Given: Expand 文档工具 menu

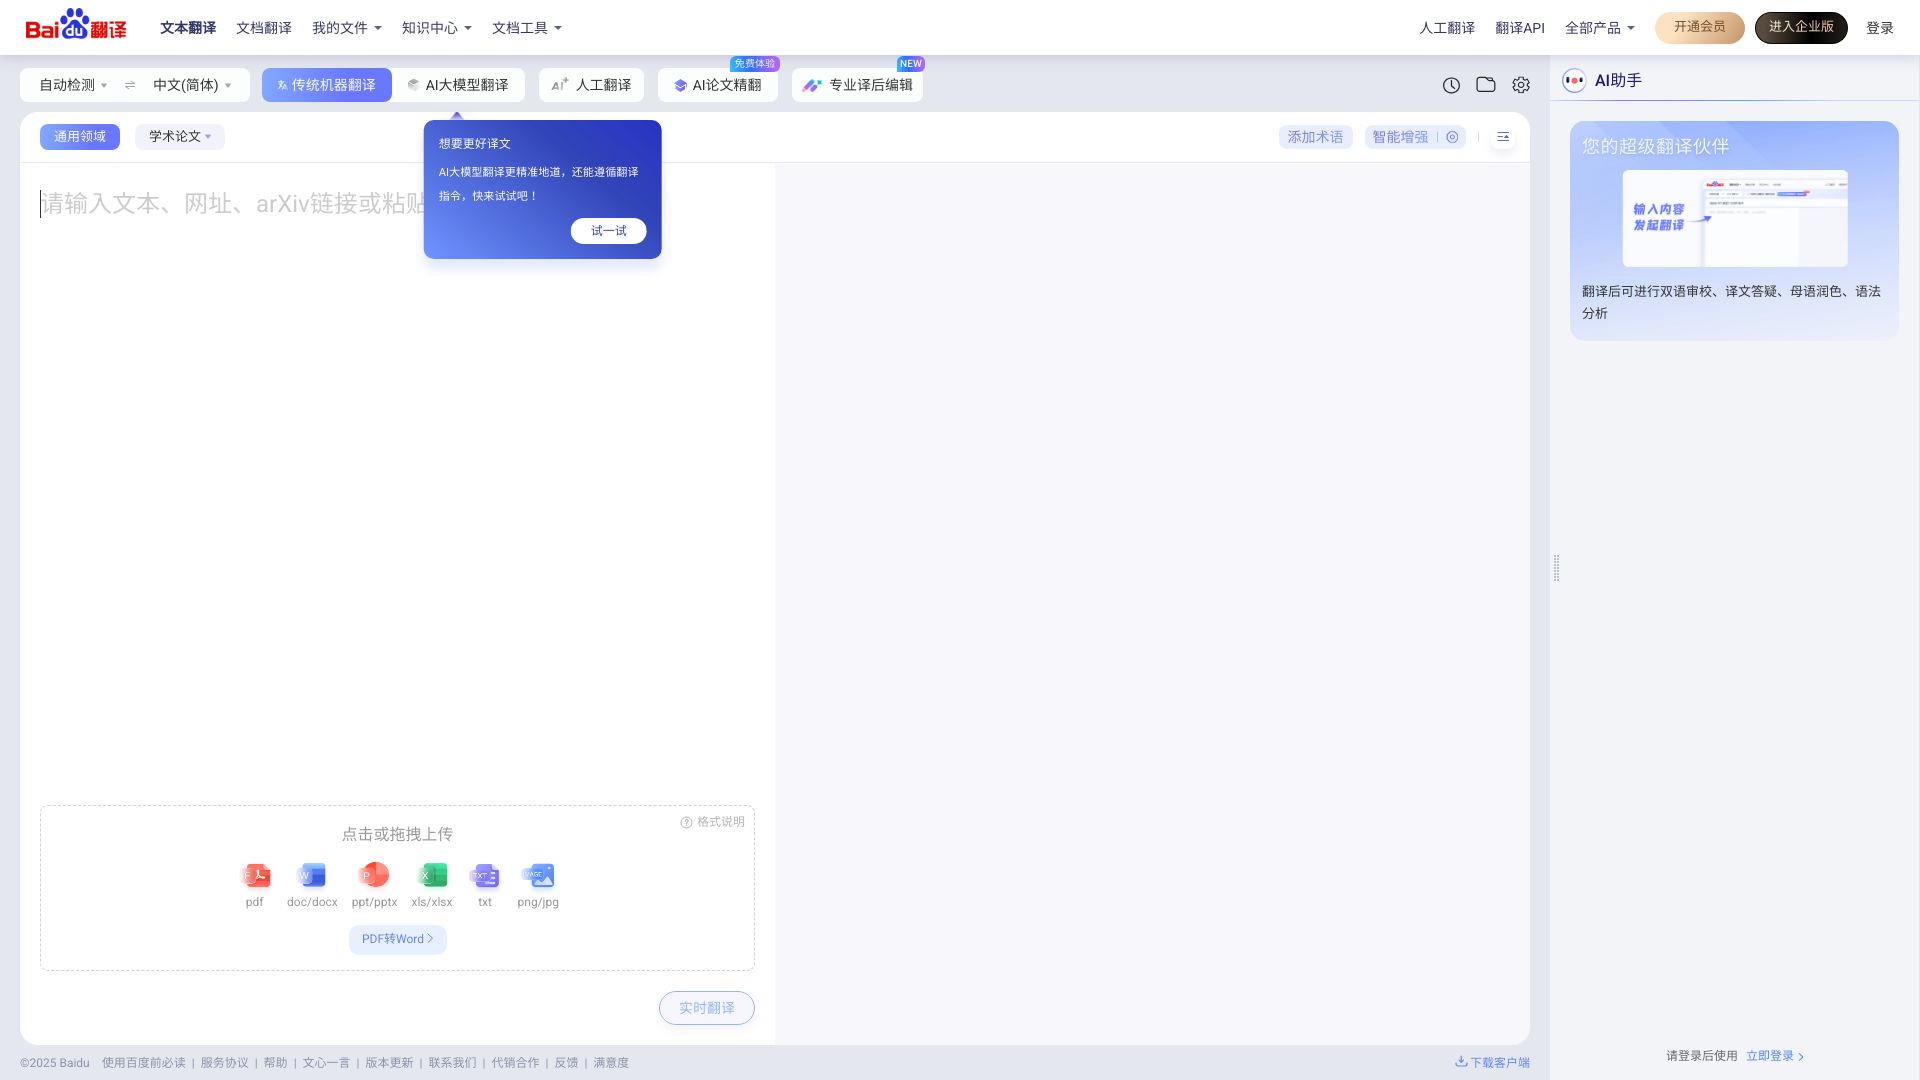Looking at the screenshot, I should click(527, 28).
